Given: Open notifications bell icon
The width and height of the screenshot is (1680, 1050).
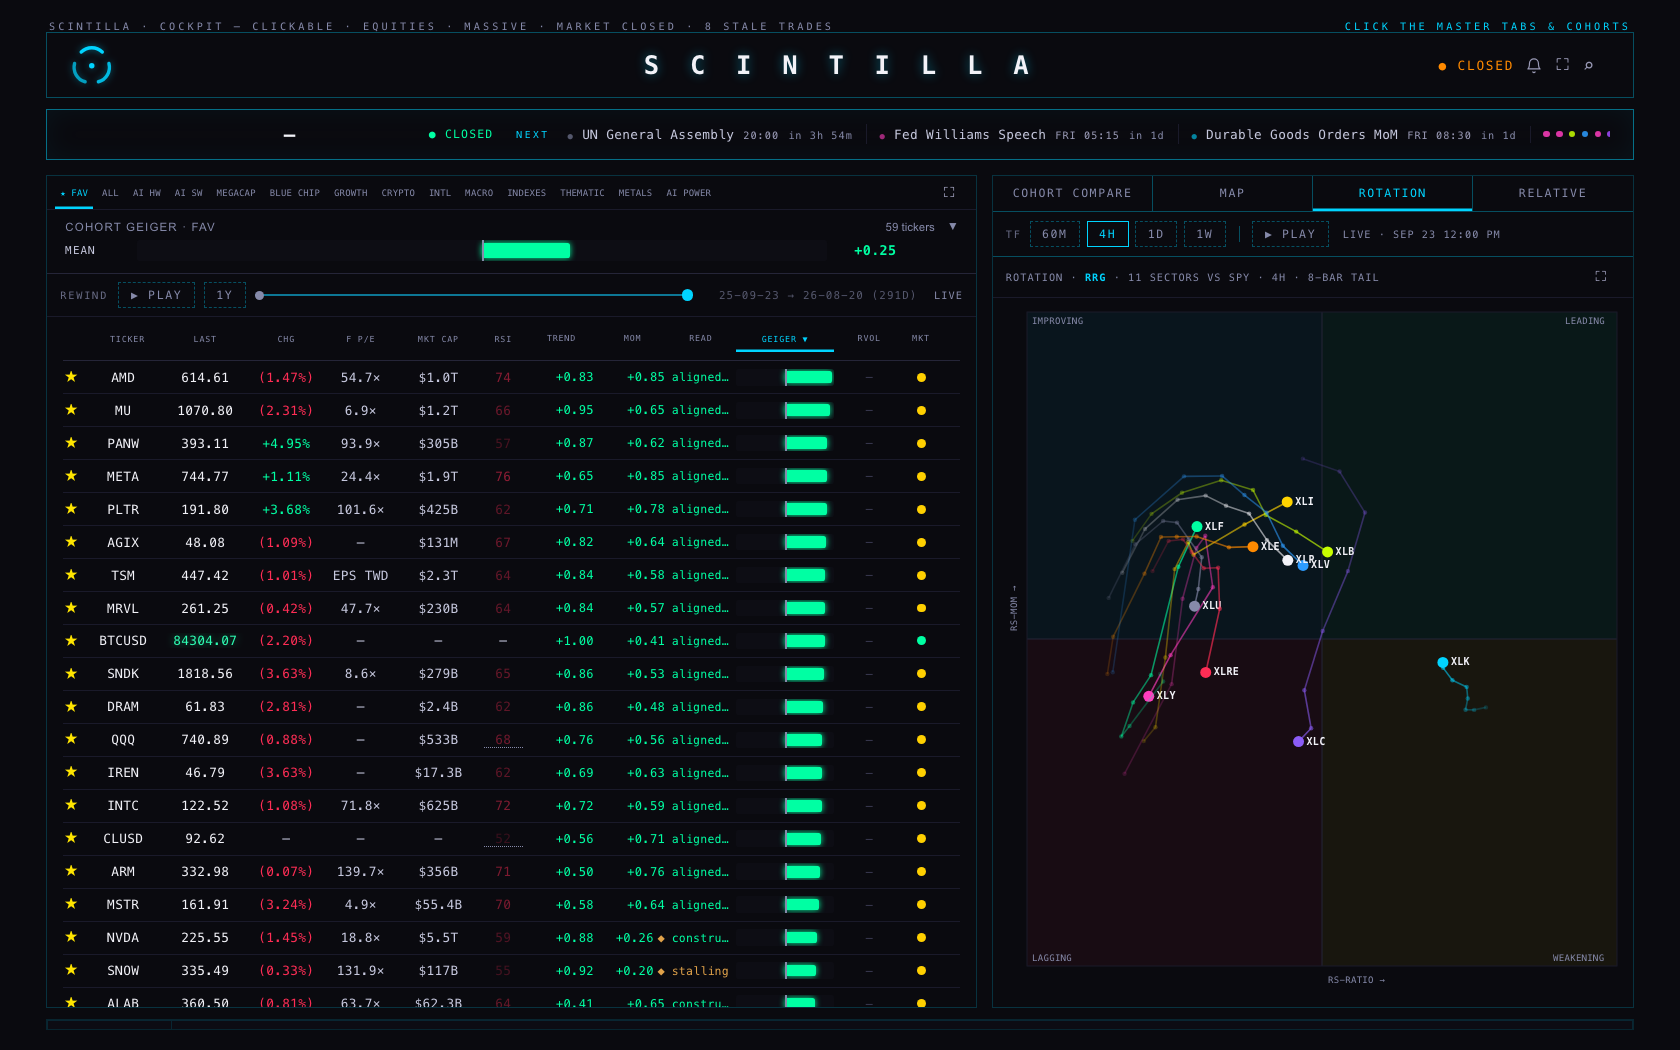Looking at the screenshot, I should coord(1533,65).
